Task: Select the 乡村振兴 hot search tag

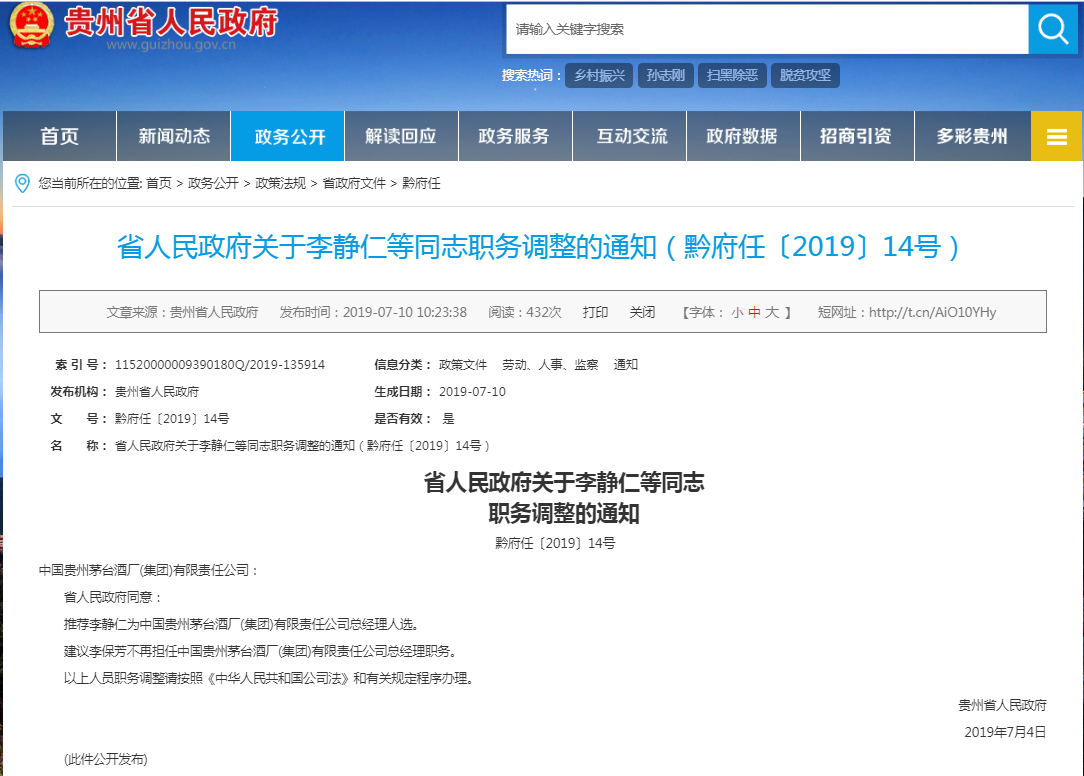Action: pos(598,76)
